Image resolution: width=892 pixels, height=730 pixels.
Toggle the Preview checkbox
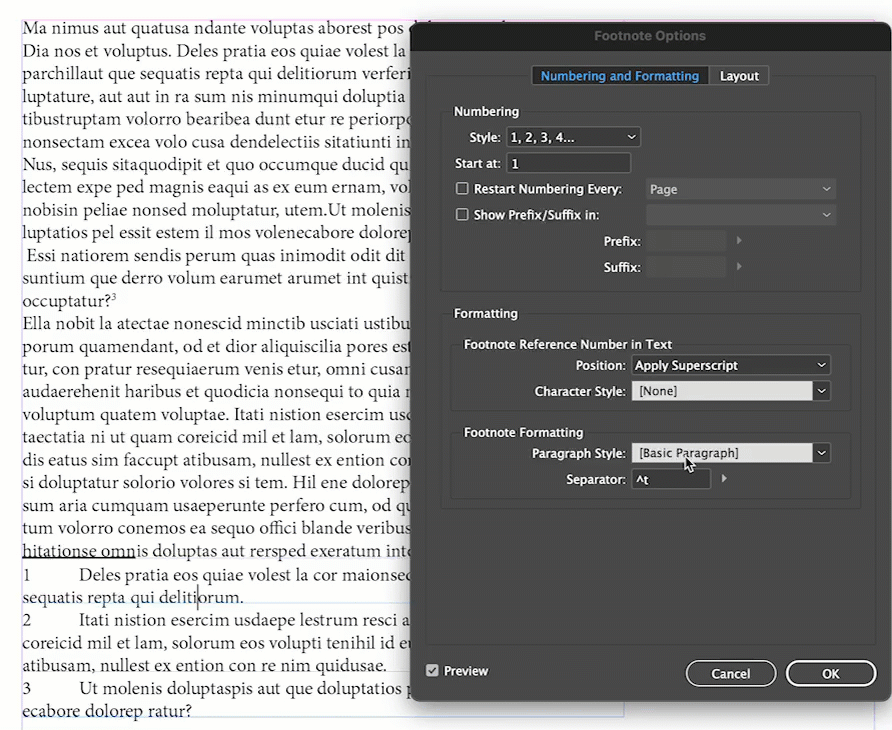pyautogui.click(x=432, y=671)
